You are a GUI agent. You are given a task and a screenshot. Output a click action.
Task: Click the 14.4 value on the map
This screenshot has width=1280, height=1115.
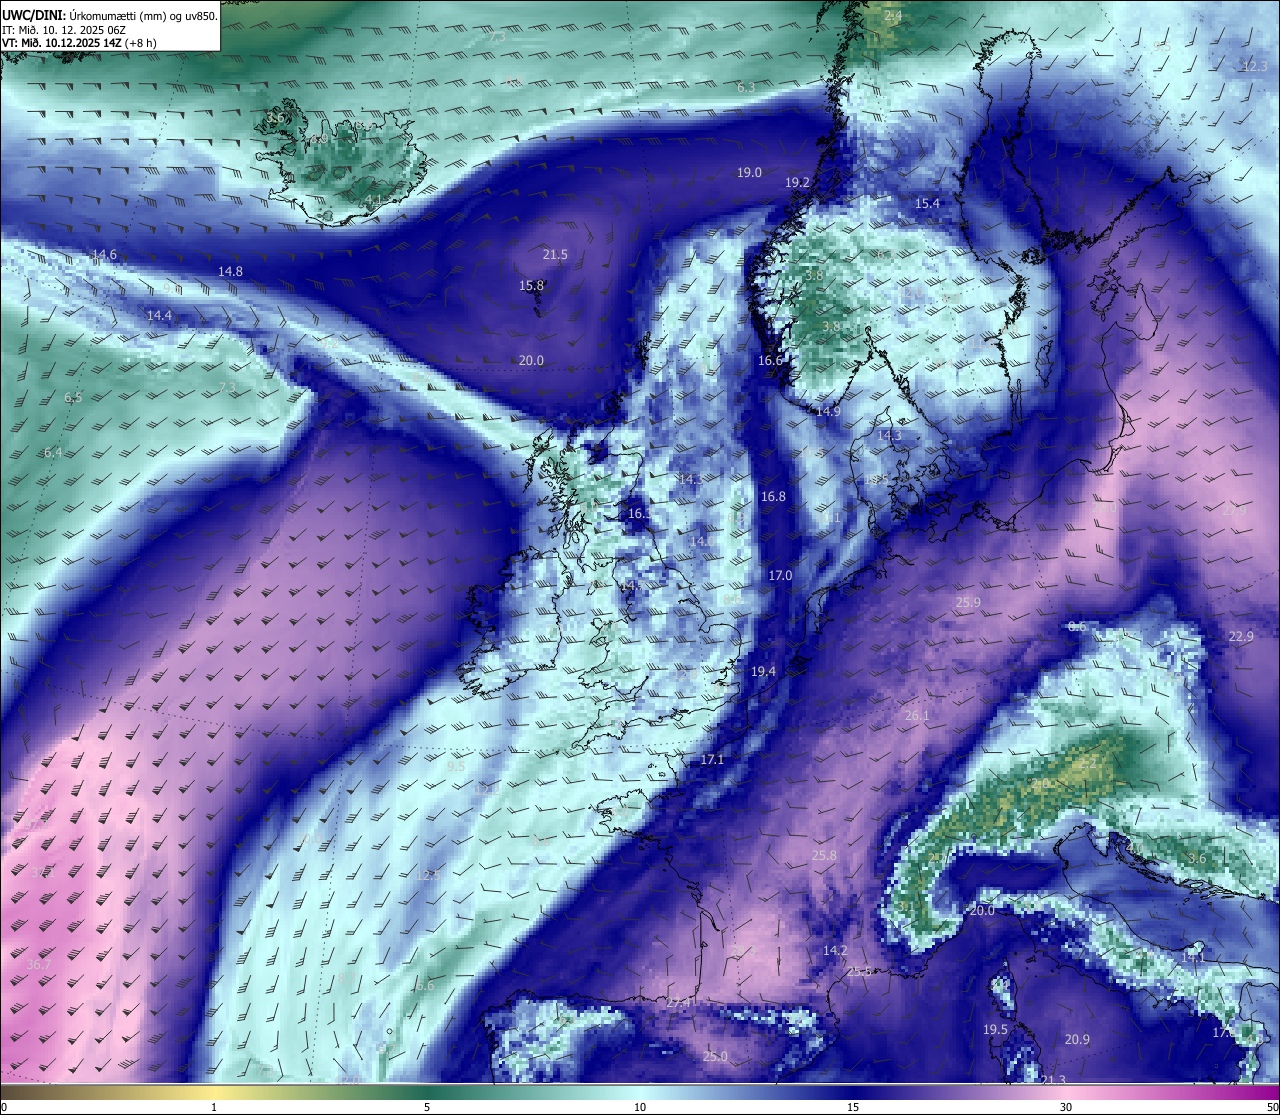[159, 315]
